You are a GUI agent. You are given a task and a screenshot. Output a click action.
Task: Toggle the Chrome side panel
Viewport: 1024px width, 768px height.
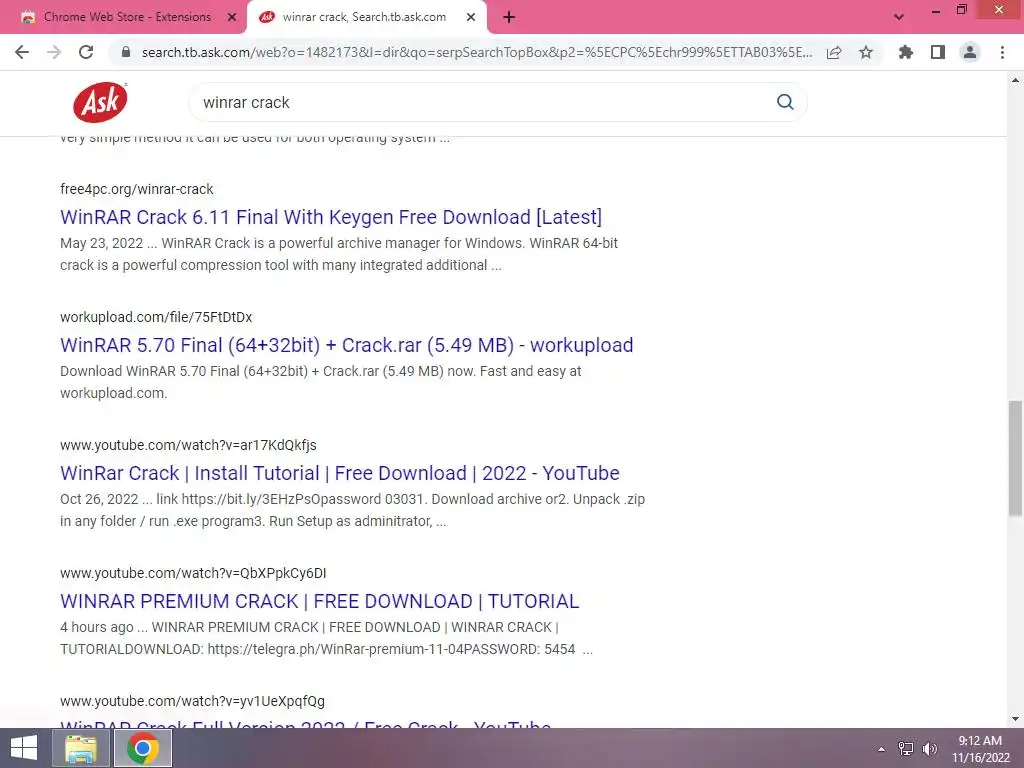[938, 52]
